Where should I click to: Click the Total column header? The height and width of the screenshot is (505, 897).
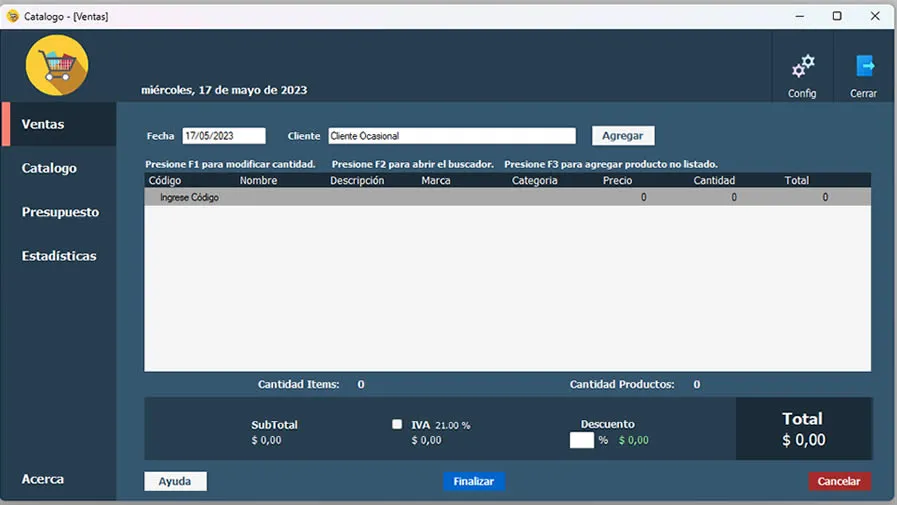click(x=796, y=180)
